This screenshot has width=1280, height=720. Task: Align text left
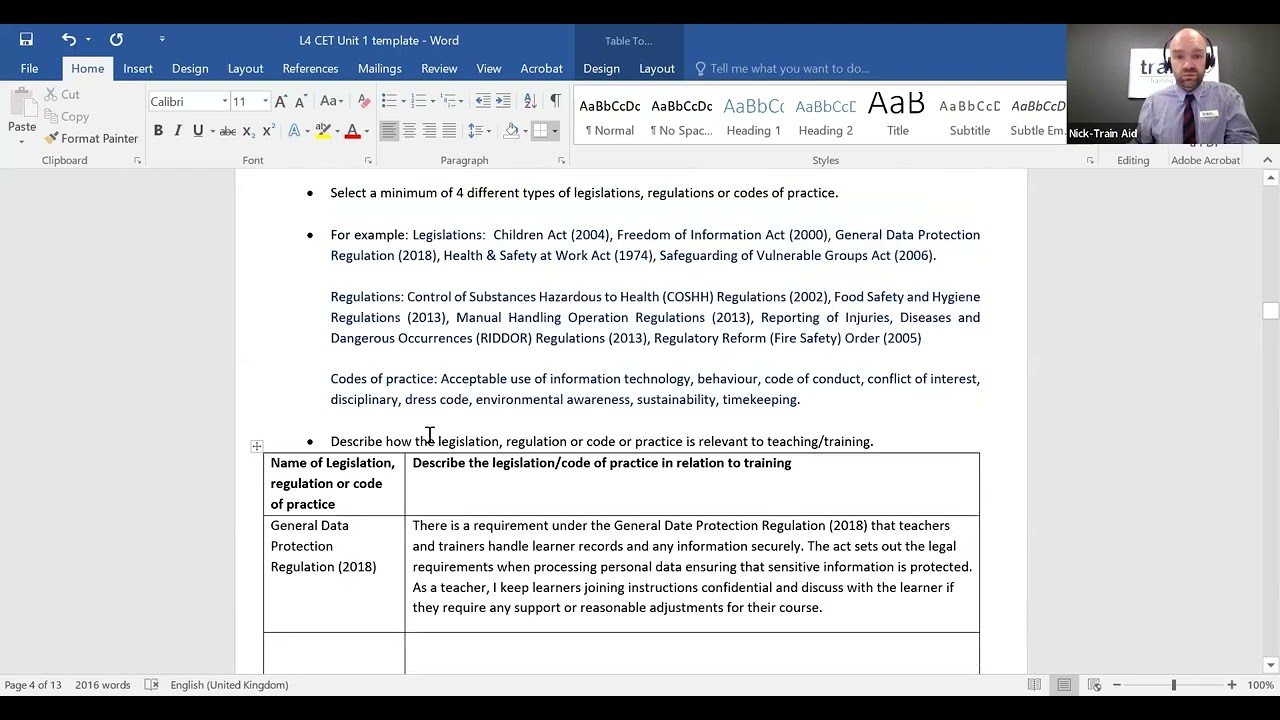pos(389,131)
